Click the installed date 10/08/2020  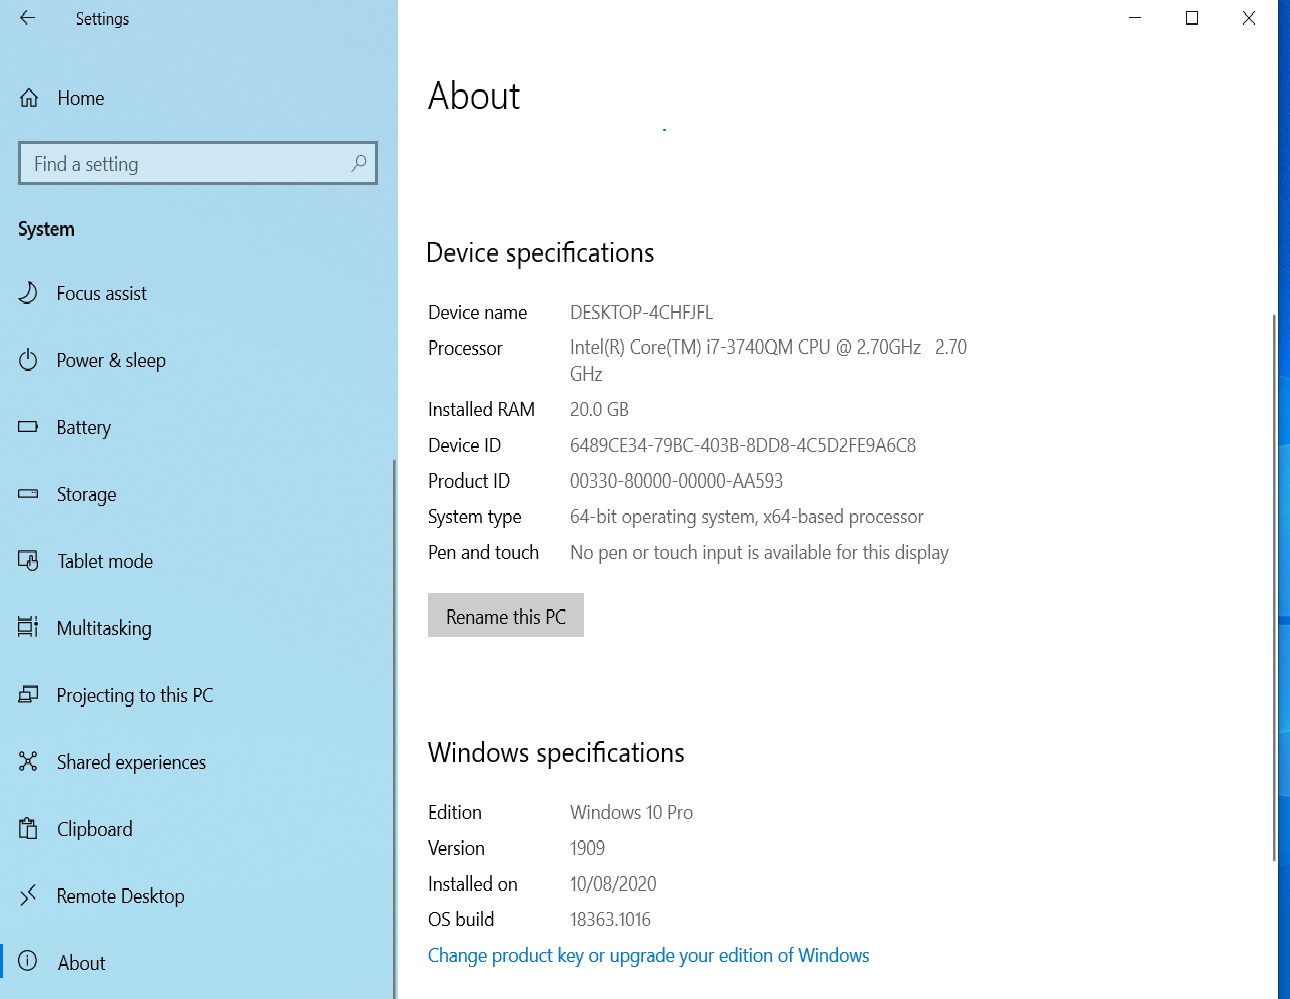pos(613,884)
